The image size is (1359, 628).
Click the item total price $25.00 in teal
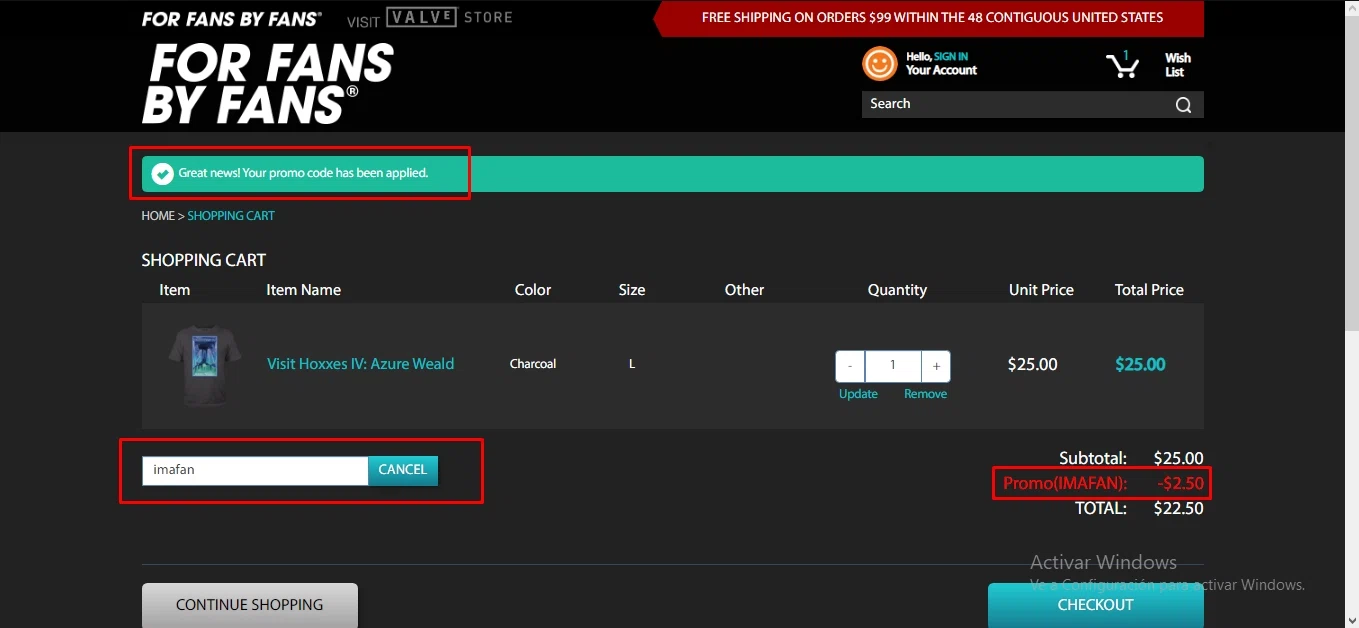pyautogui.click(x=1140, y=365)
